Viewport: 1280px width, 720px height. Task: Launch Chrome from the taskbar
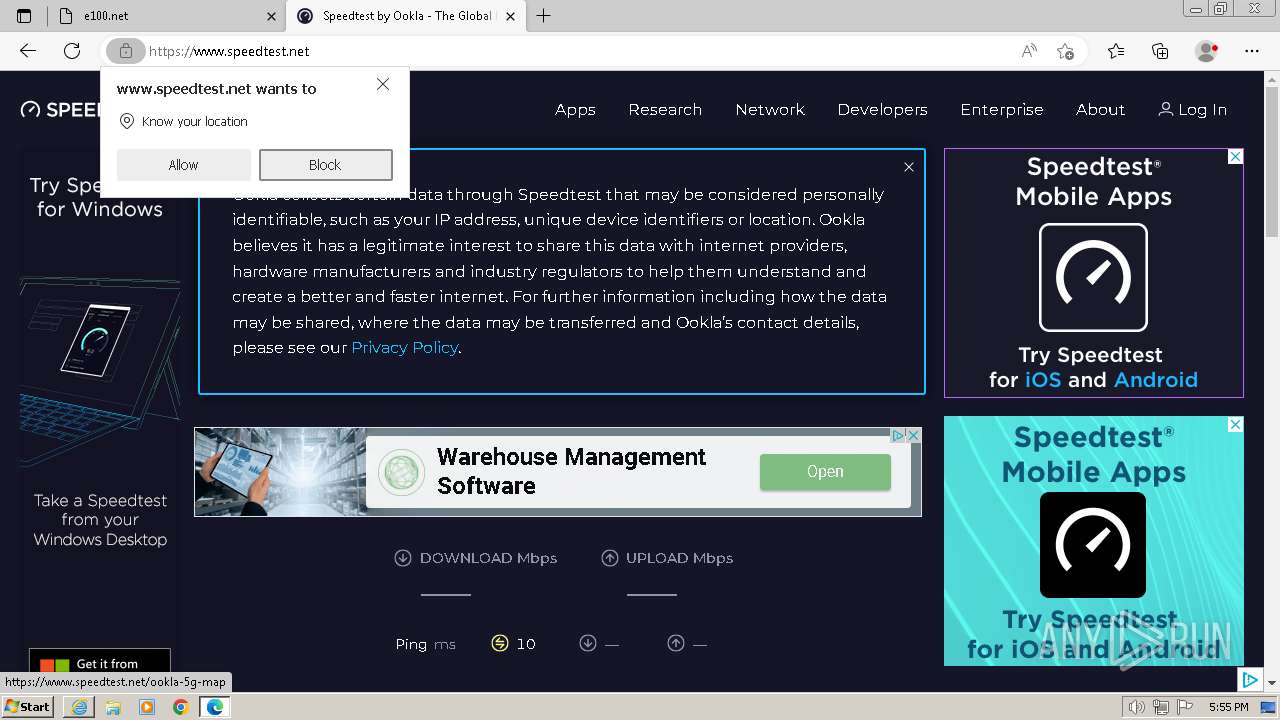pyautogui.click(x=180, y=707)
